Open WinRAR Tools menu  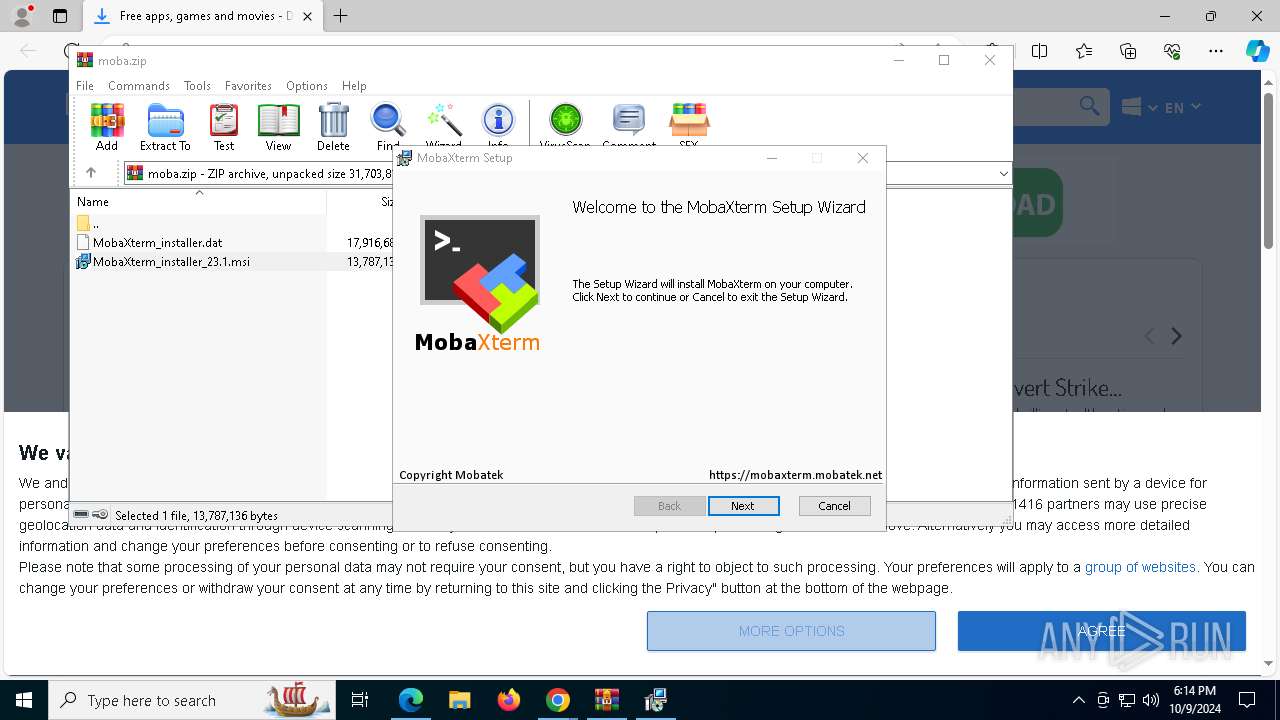(x=197, y=86)
